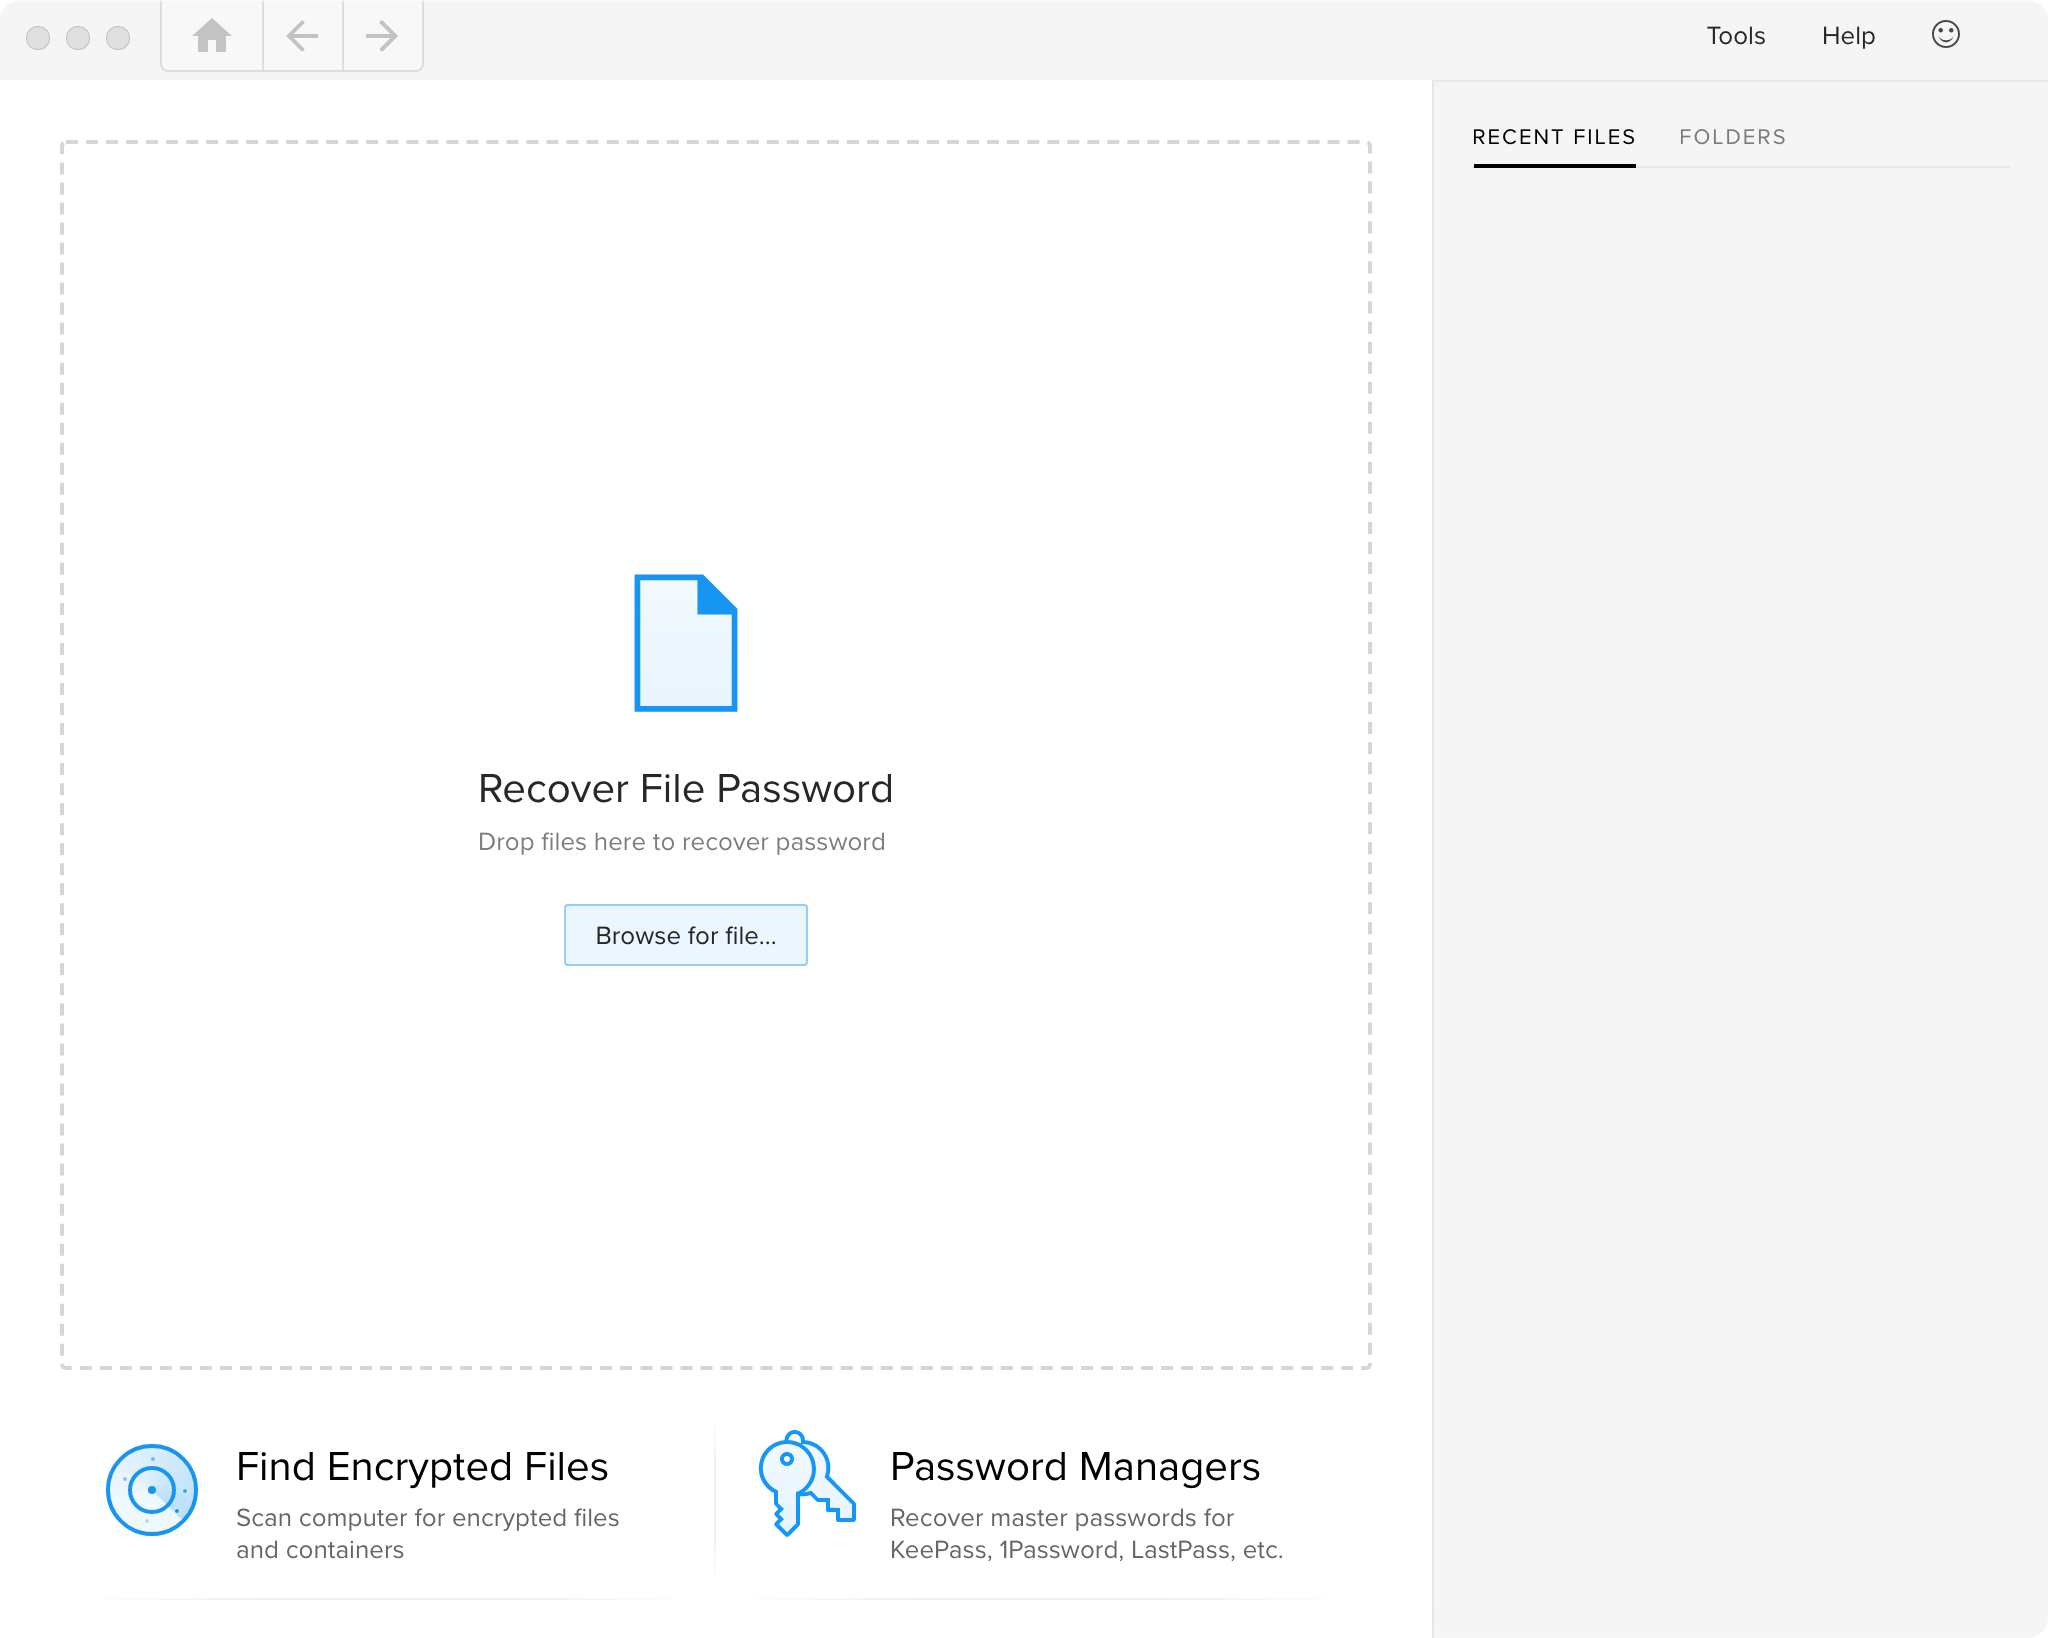Open Password Managers recovery
This screenshot has width=2048, height=1638.
point(1074,1467)
